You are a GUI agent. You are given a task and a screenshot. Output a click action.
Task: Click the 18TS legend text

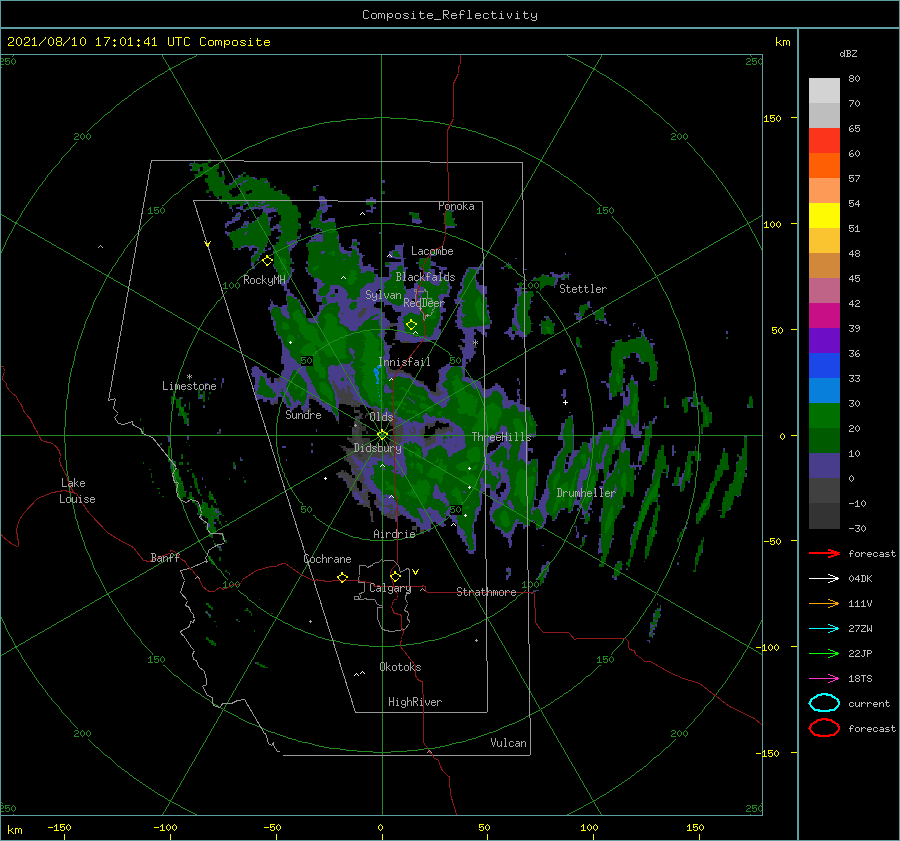[860, 679]
